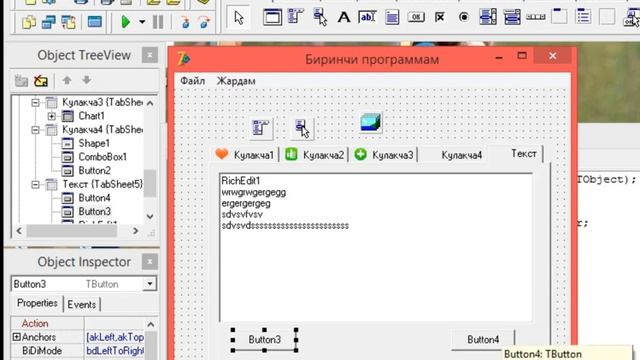640x360 pixels.
Task: Collapse the Кулакча4 tree node
Action: [x=36, y=130]
